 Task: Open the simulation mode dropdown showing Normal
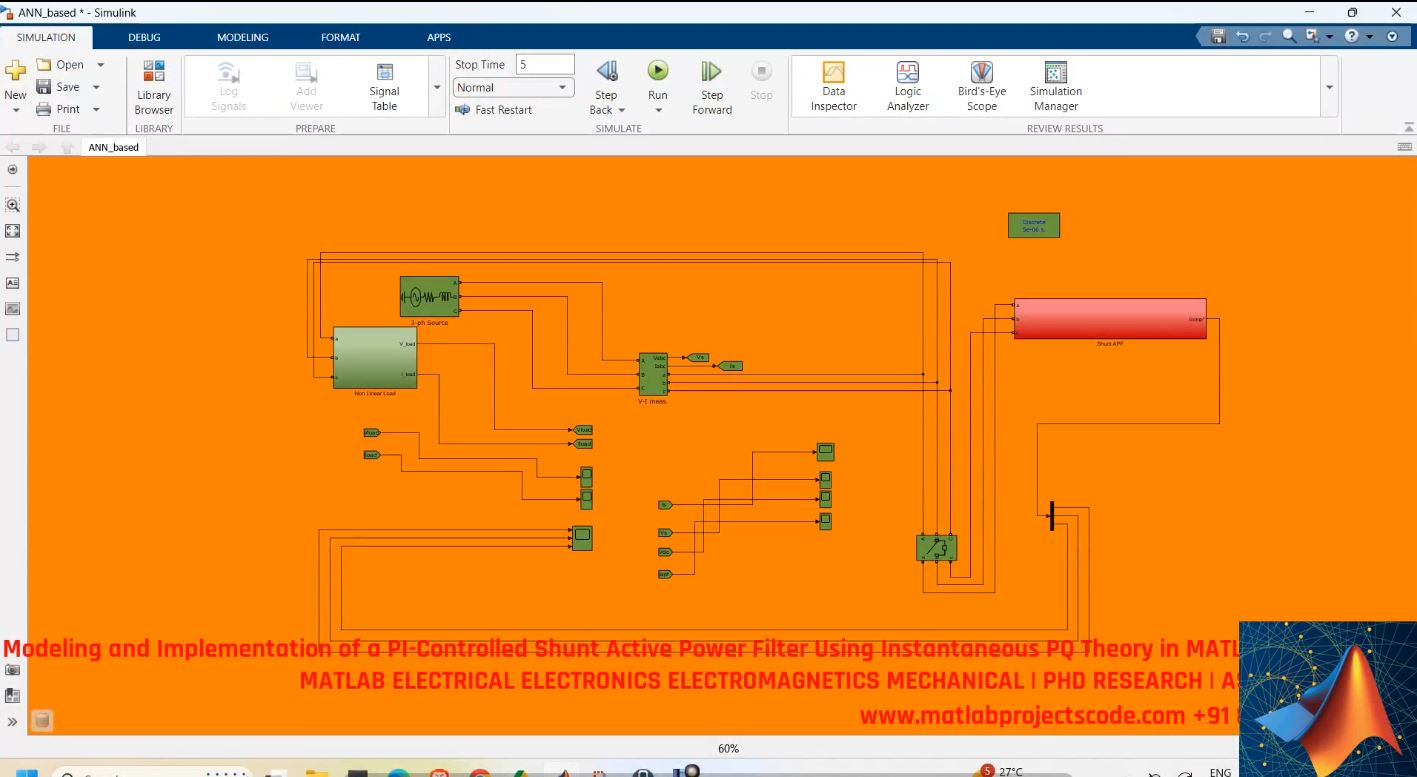[x=512, y=87]
